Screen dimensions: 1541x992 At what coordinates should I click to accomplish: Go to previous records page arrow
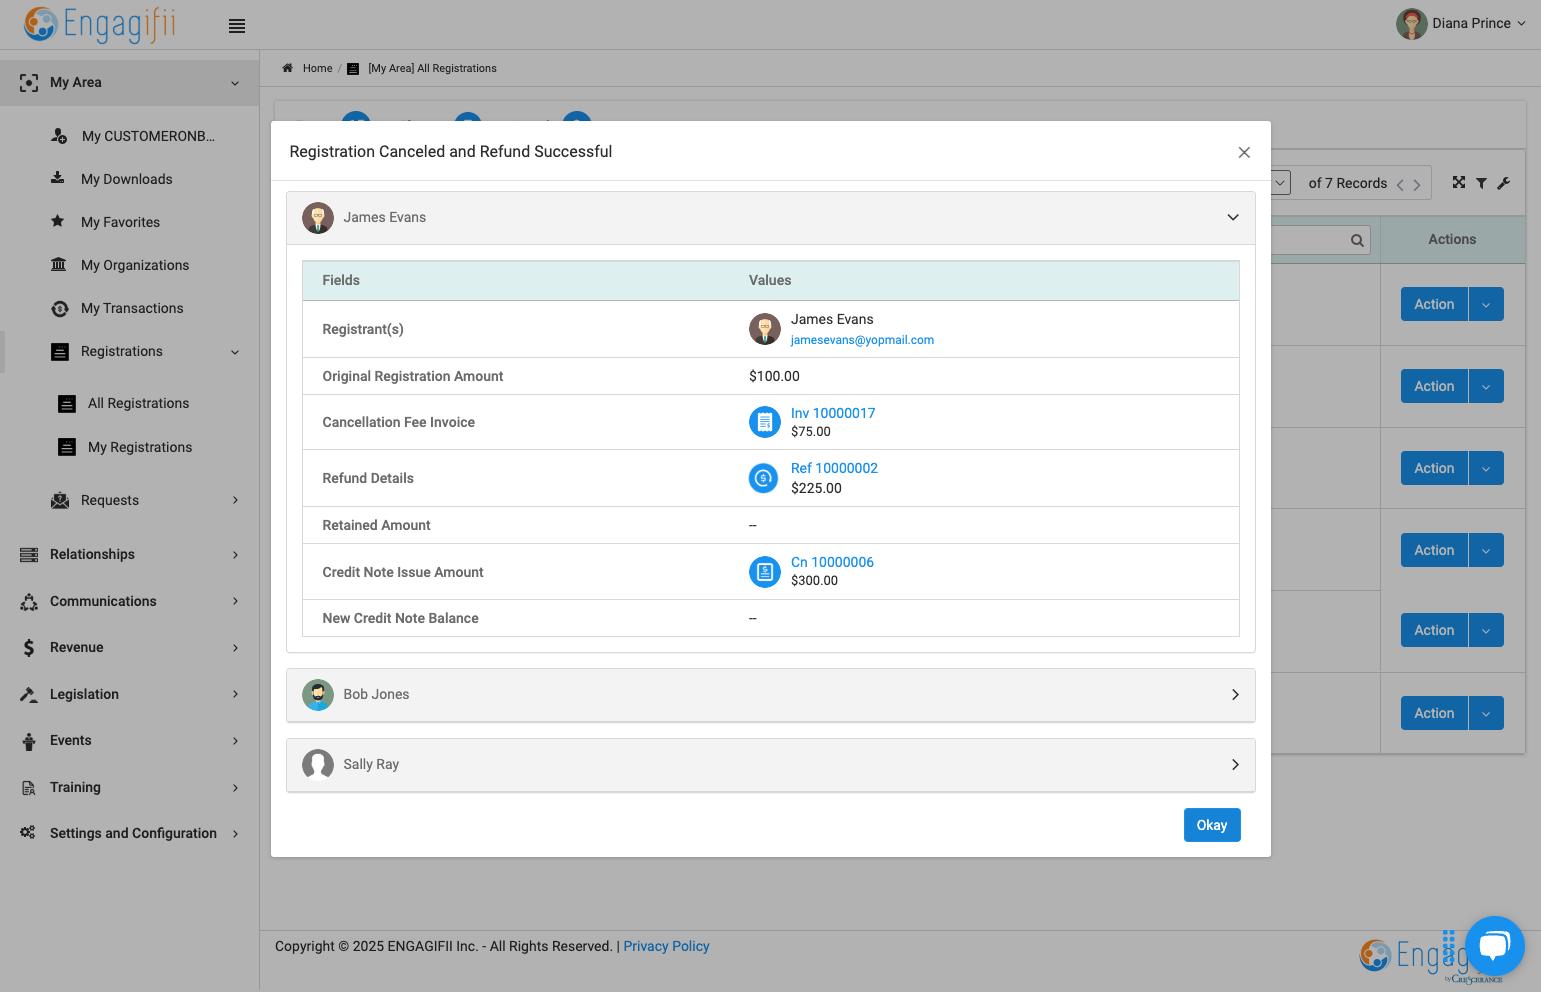pyautogui.click(x=1400, y=185)
